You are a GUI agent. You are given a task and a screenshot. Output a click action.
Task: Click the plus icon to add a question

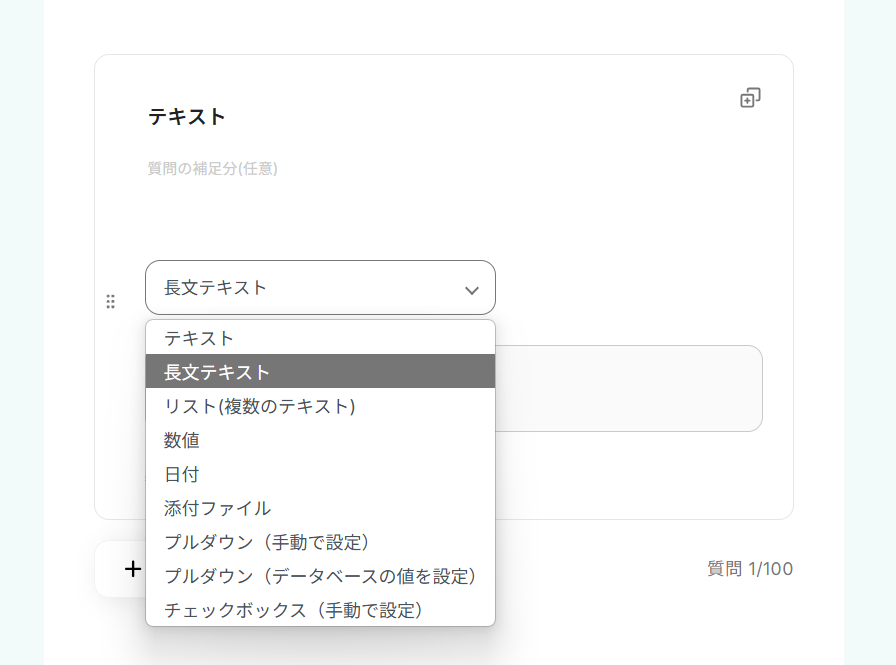(133, 569)
